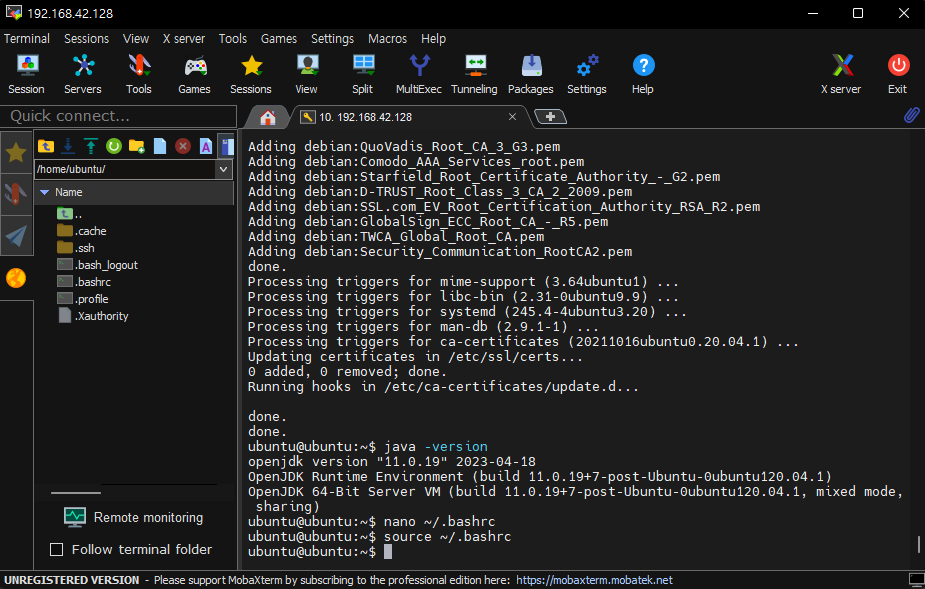Open the Sftp orange globe sidebar tab

pyautogui.click(x=16, y=277)
